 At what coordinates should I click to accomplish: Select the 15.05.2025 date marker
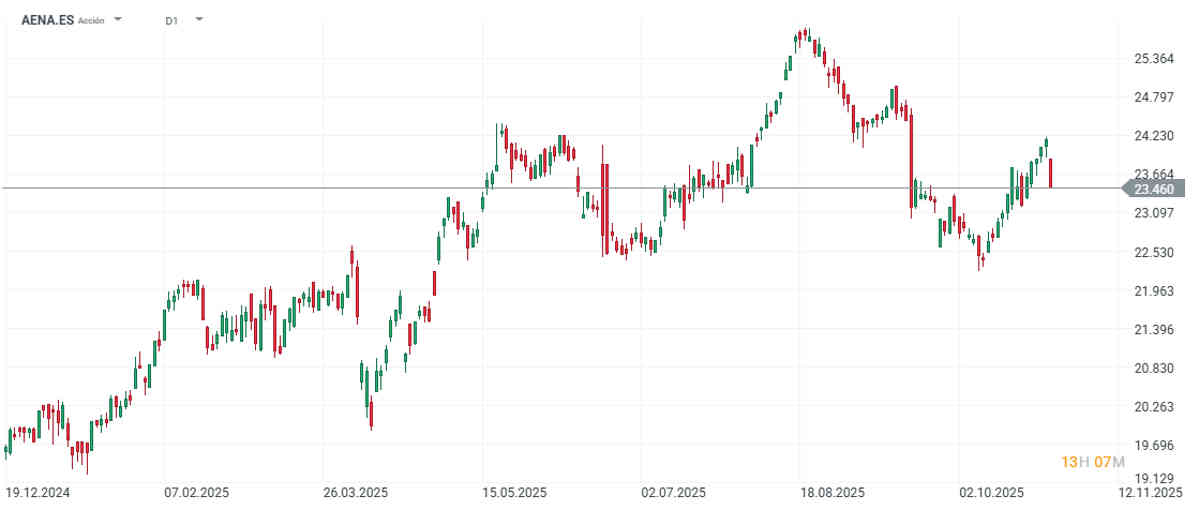pos(515,492)
